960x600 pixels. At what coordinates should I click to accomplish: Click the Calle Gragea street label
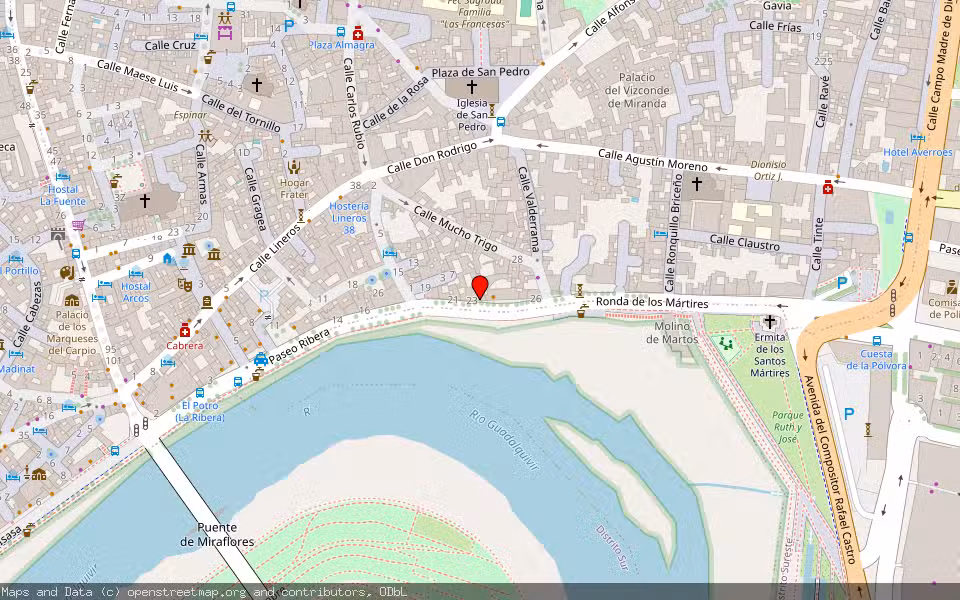tap(255, 199)
